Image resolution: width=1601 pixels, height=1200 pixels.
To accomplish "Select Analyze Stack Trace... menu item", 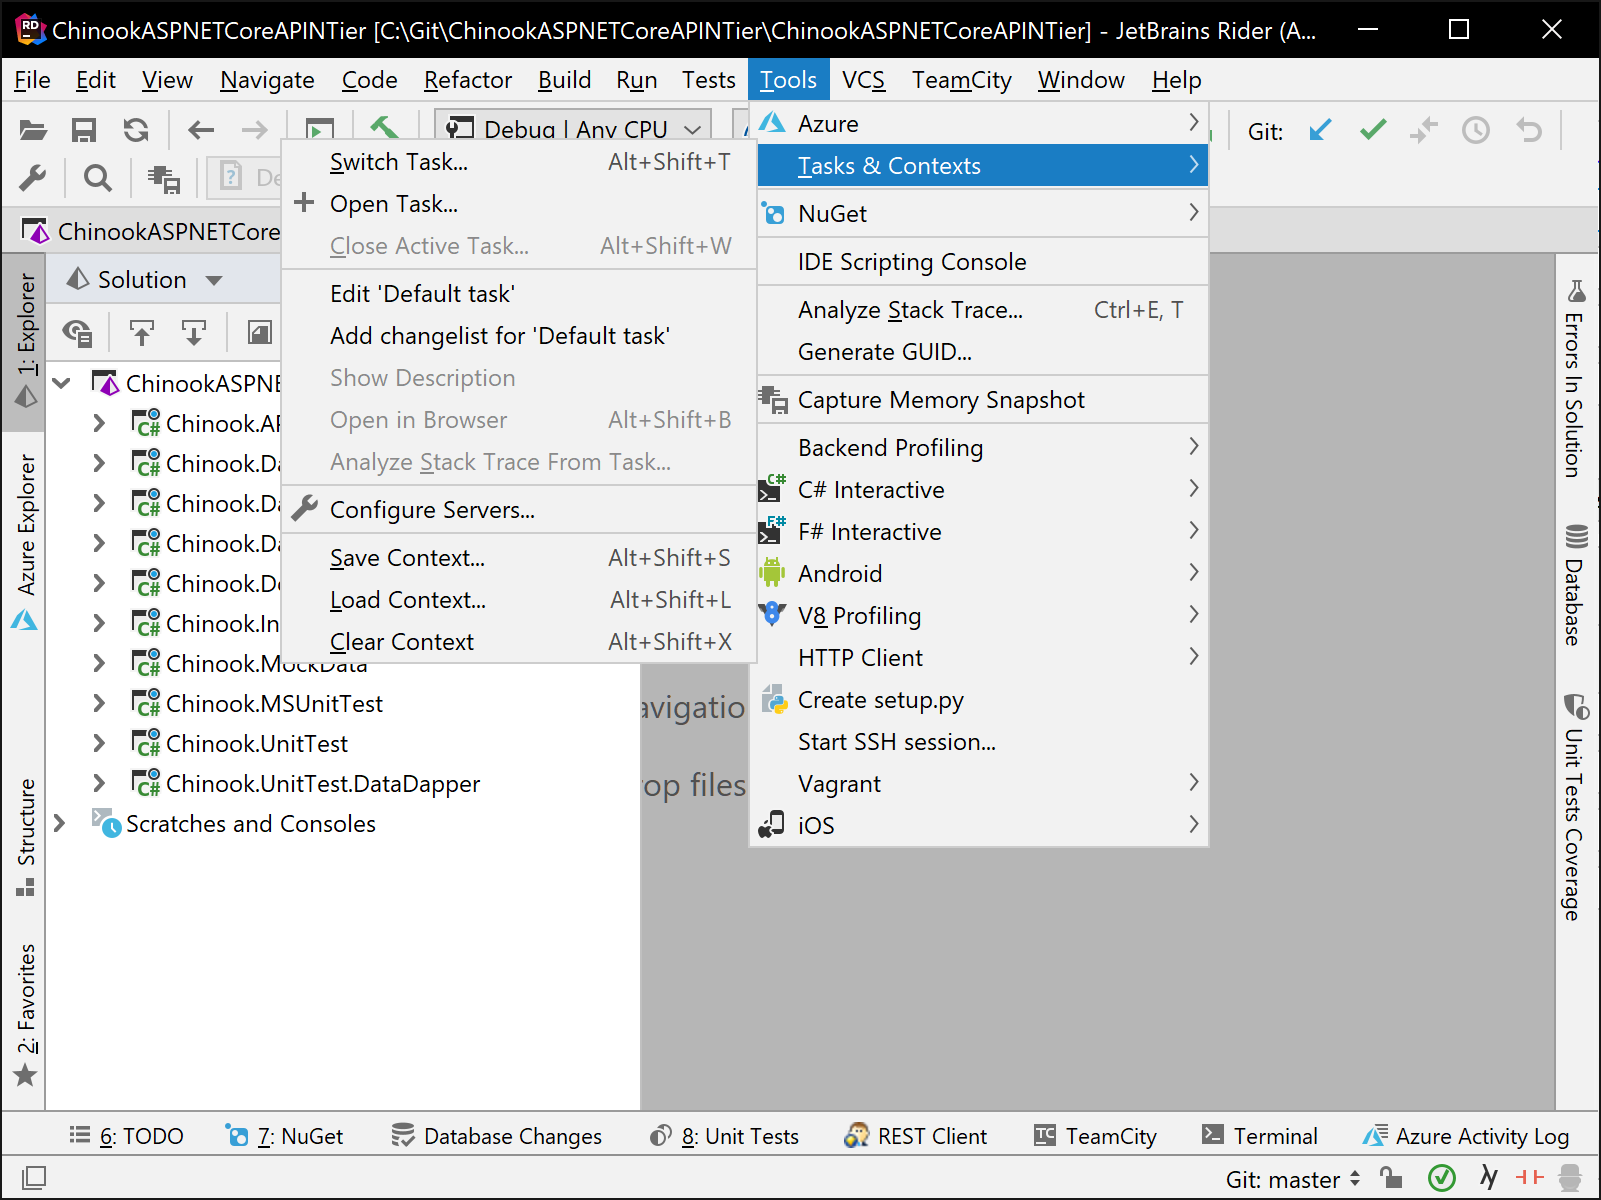I will click(983, 309).
